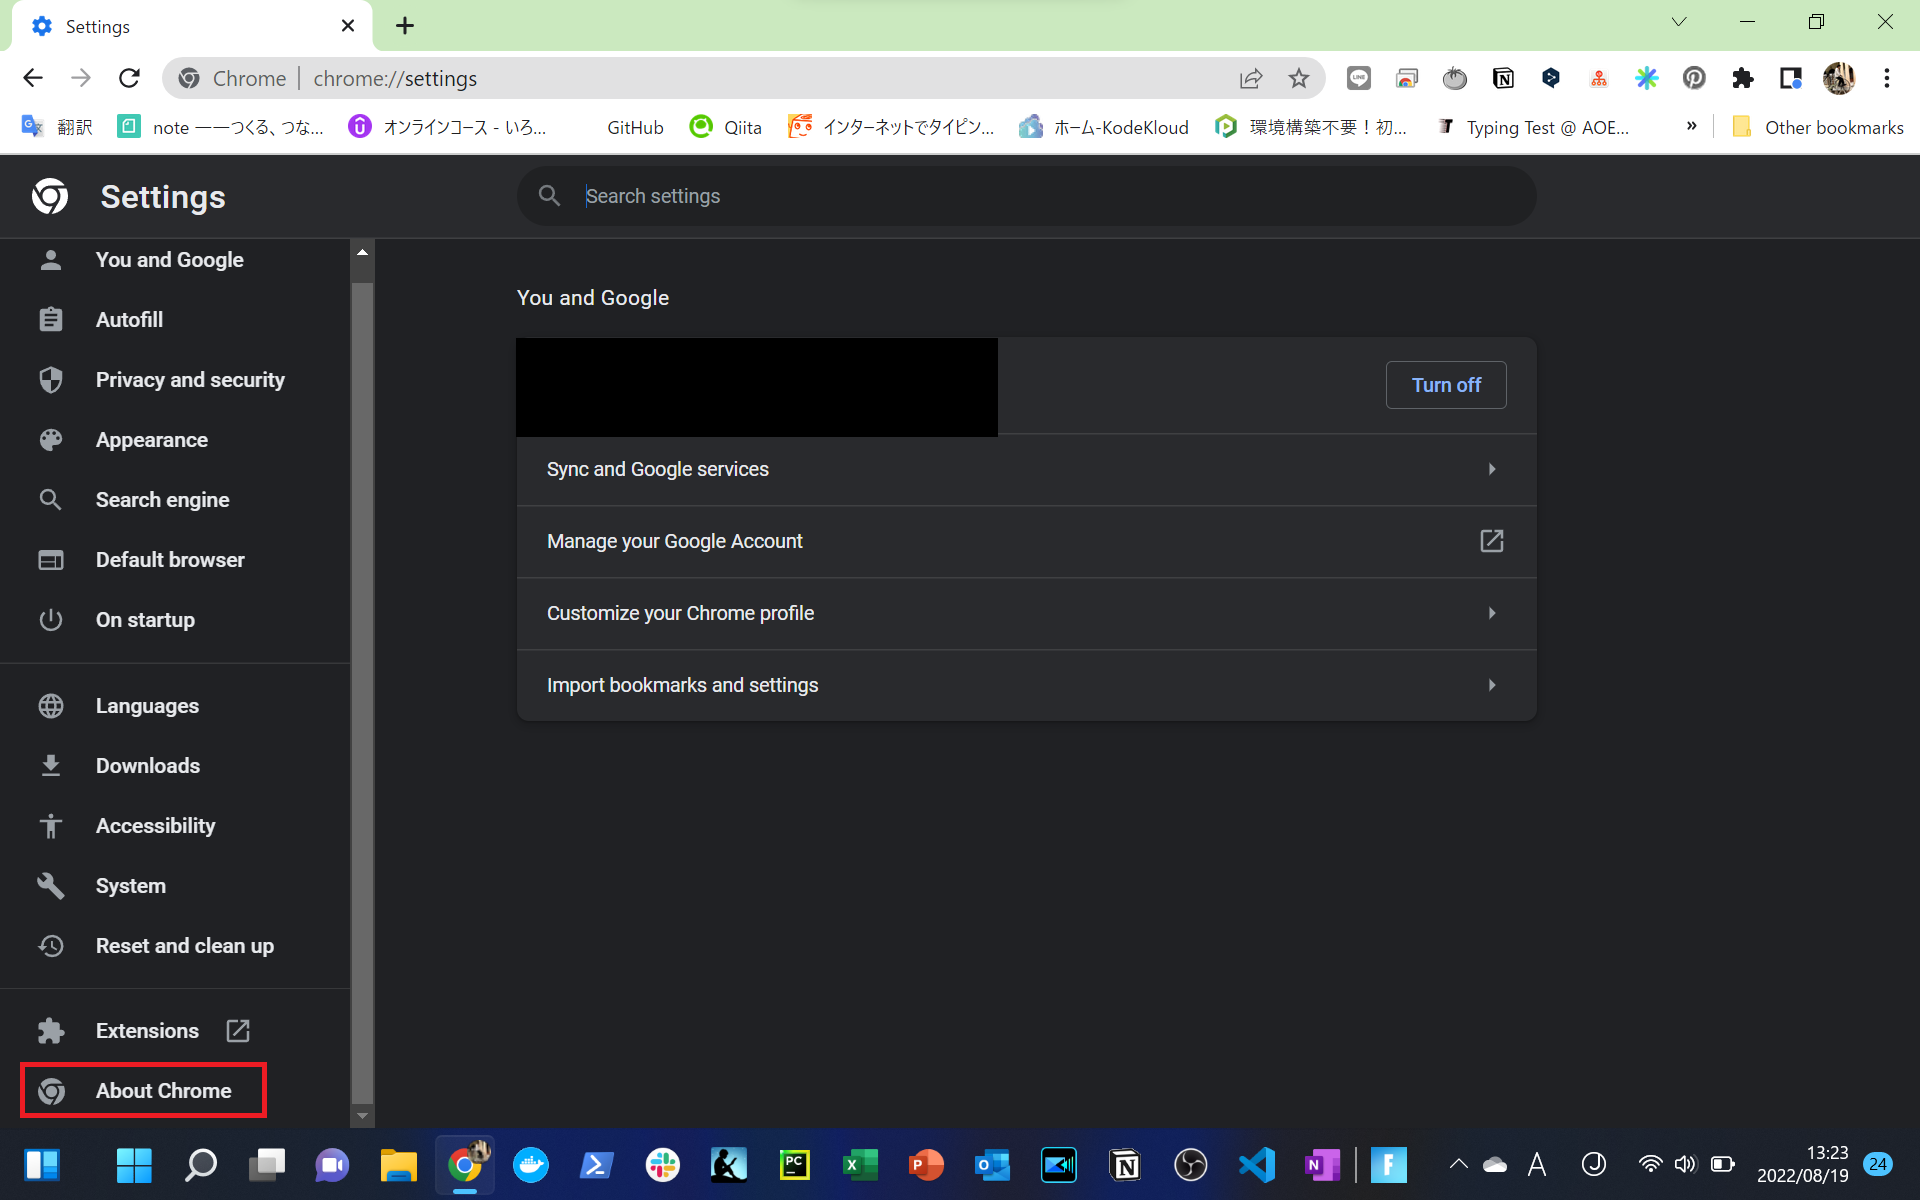This screenshot has height=1200, width=1920.
Task: Click the sidebar scrollbar down arrow
Action: click(x=362, y=1116)
